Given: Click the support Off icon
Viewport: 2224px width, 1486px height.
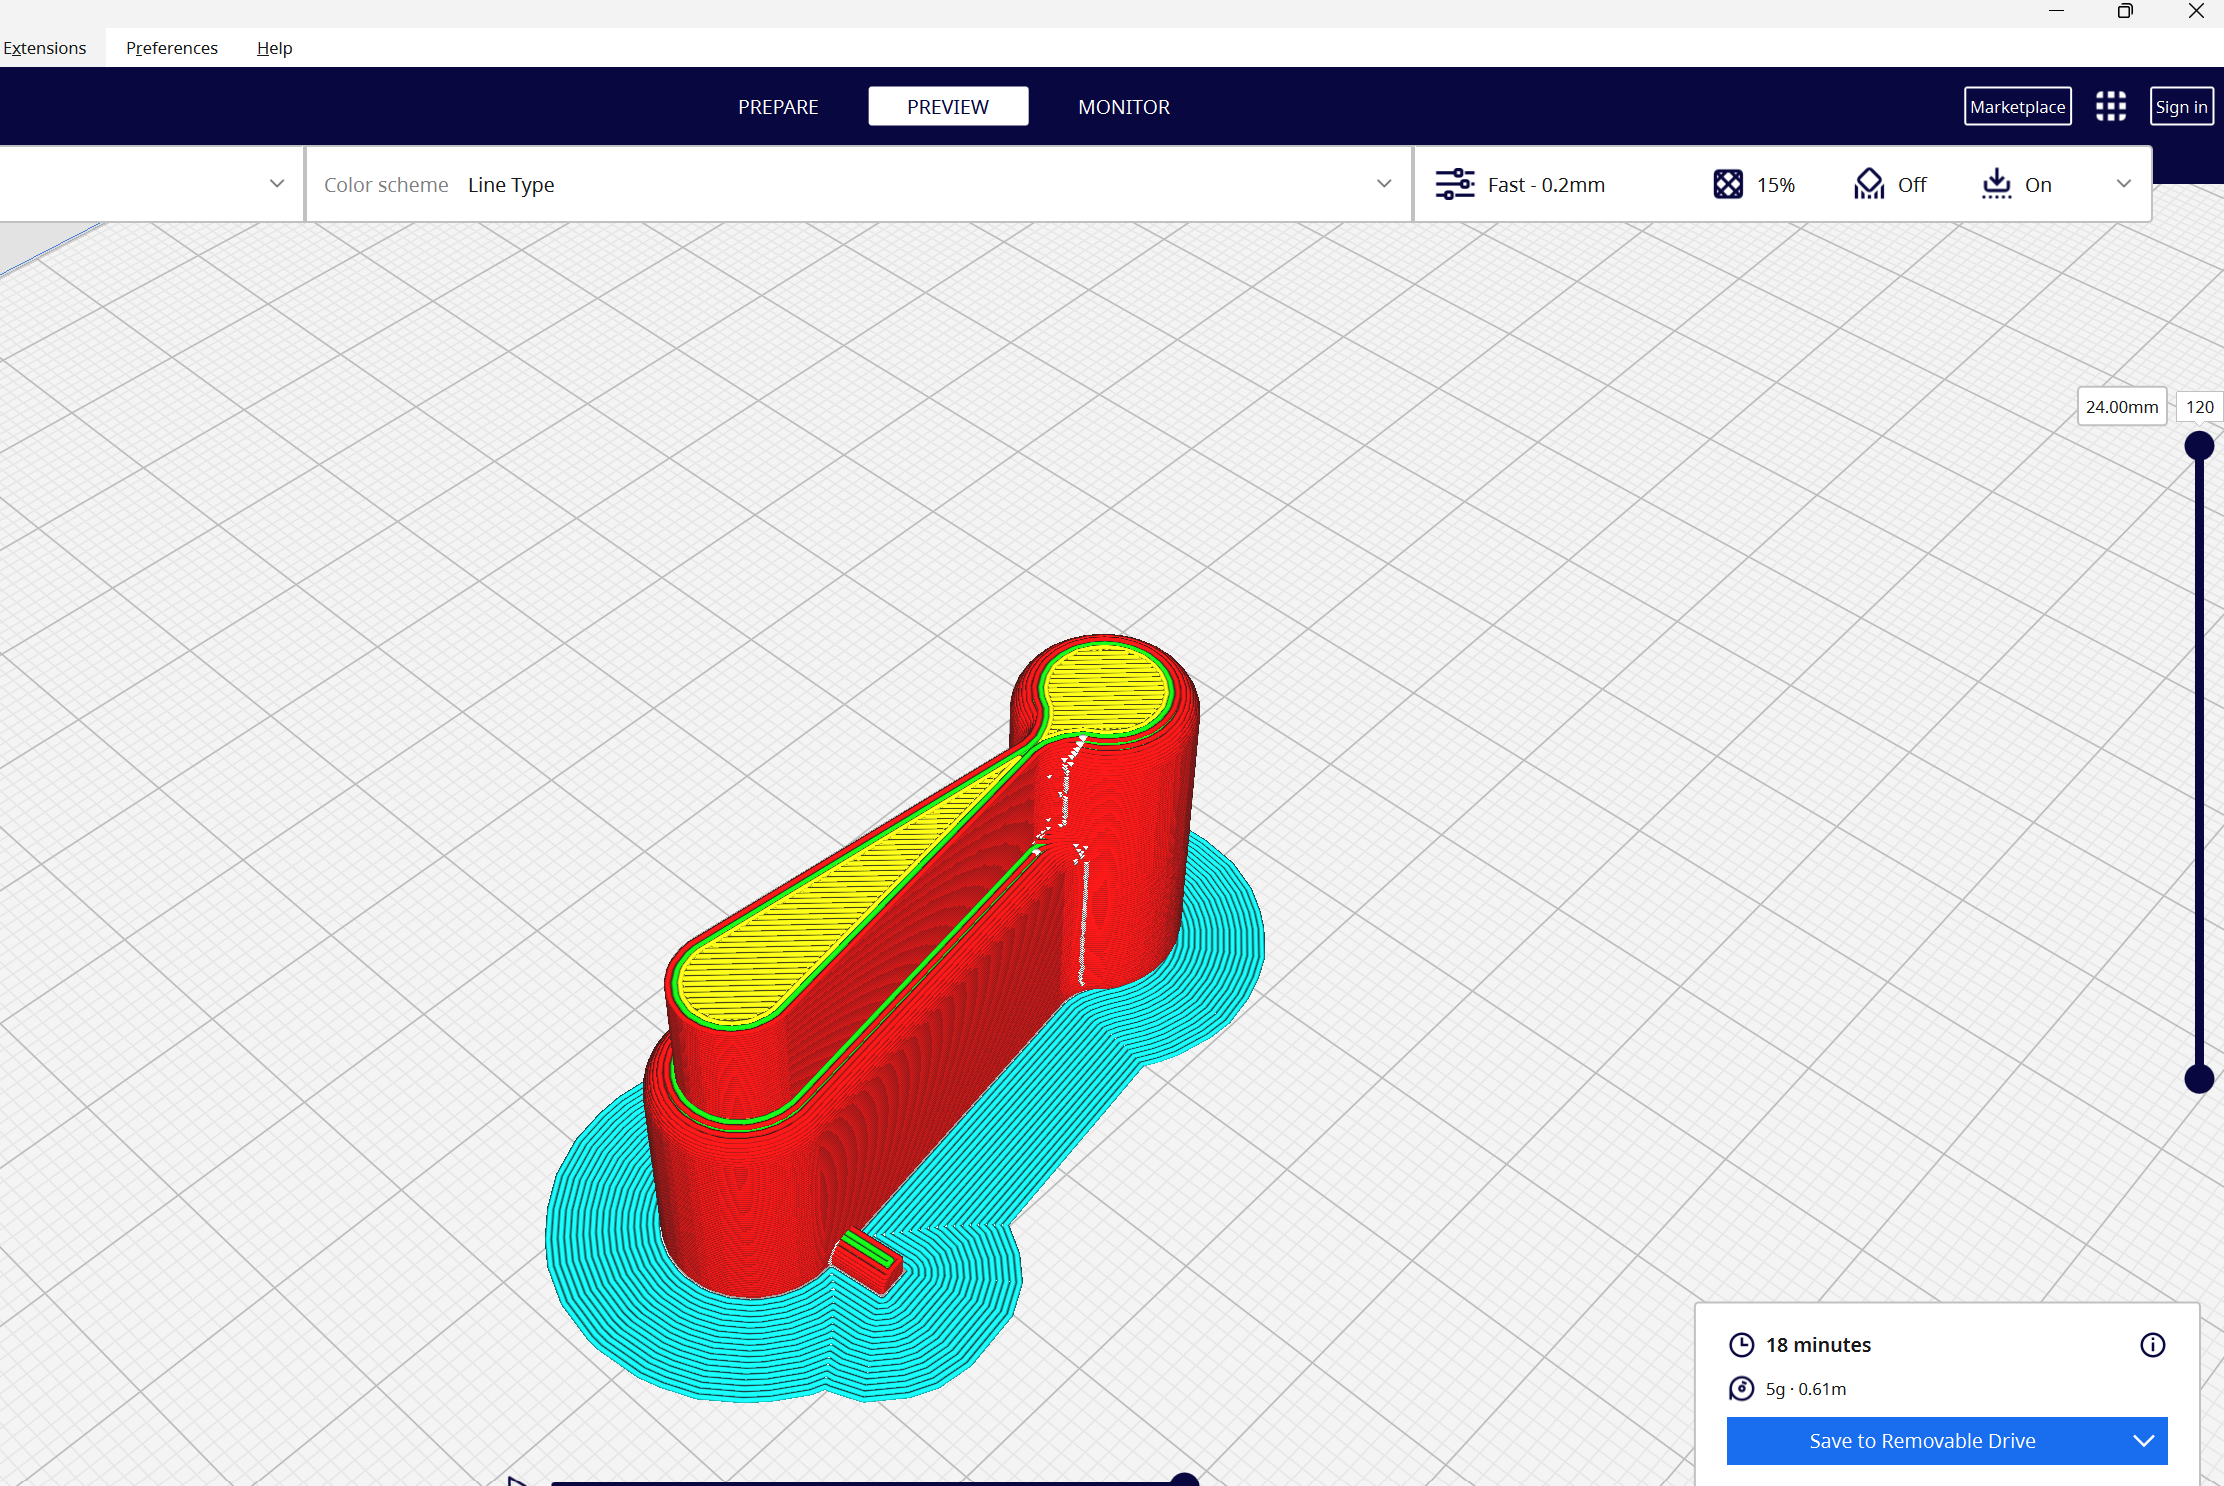Looking at the screenshot, I should (1868, 184).
